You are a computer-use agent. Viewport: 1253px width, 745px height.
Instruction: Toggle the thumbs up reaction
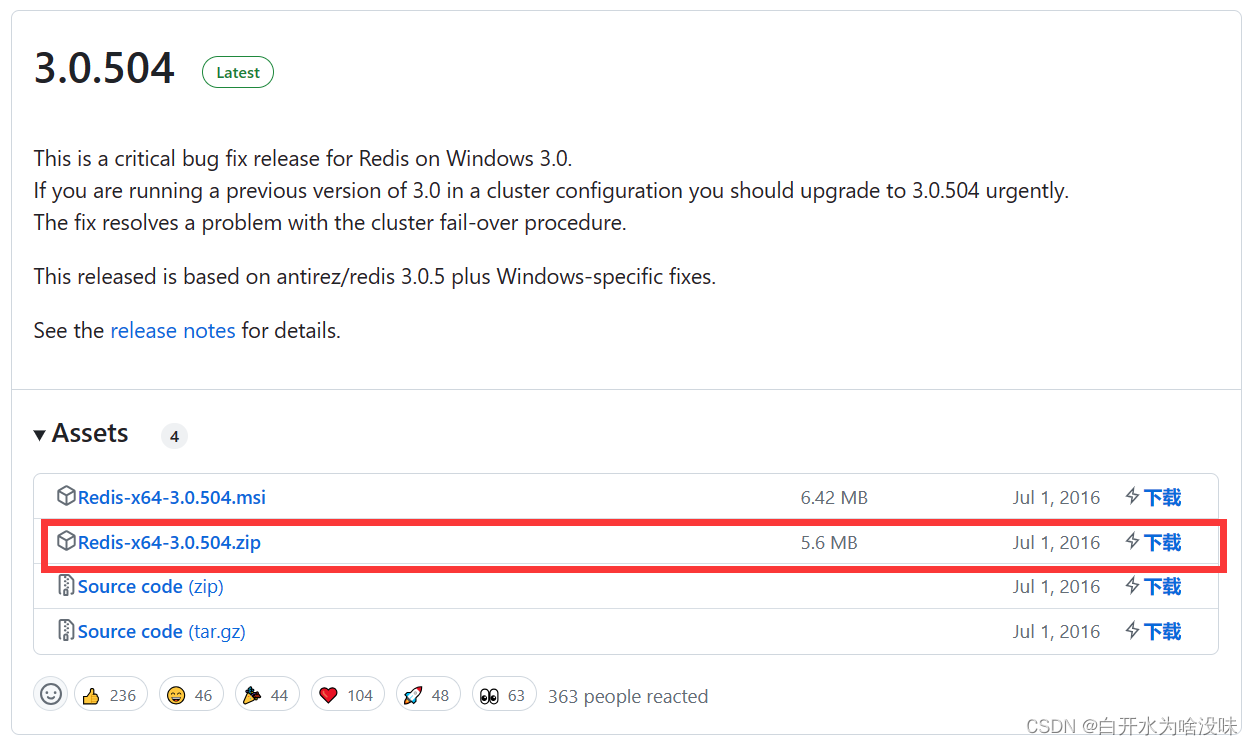[110, 693]
